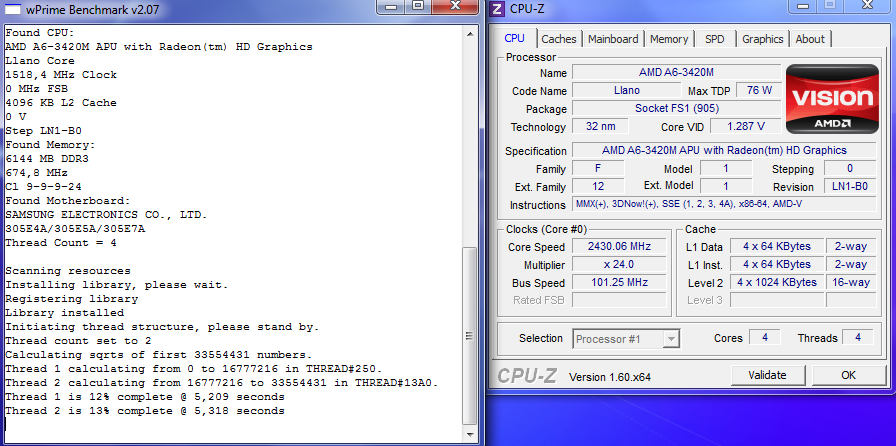Click the Validate button

point(767,375)
